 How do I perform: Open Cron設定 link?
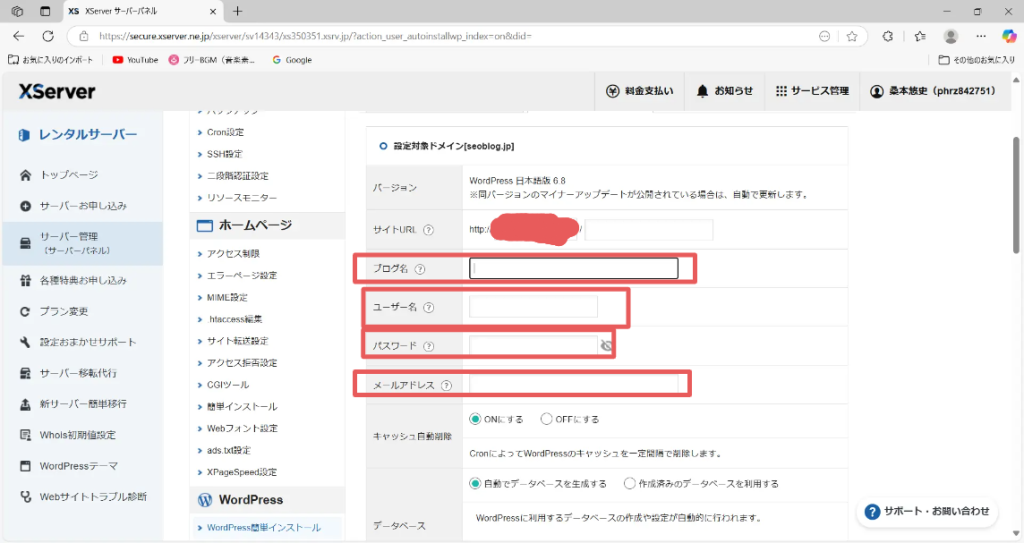coord(225,132)
